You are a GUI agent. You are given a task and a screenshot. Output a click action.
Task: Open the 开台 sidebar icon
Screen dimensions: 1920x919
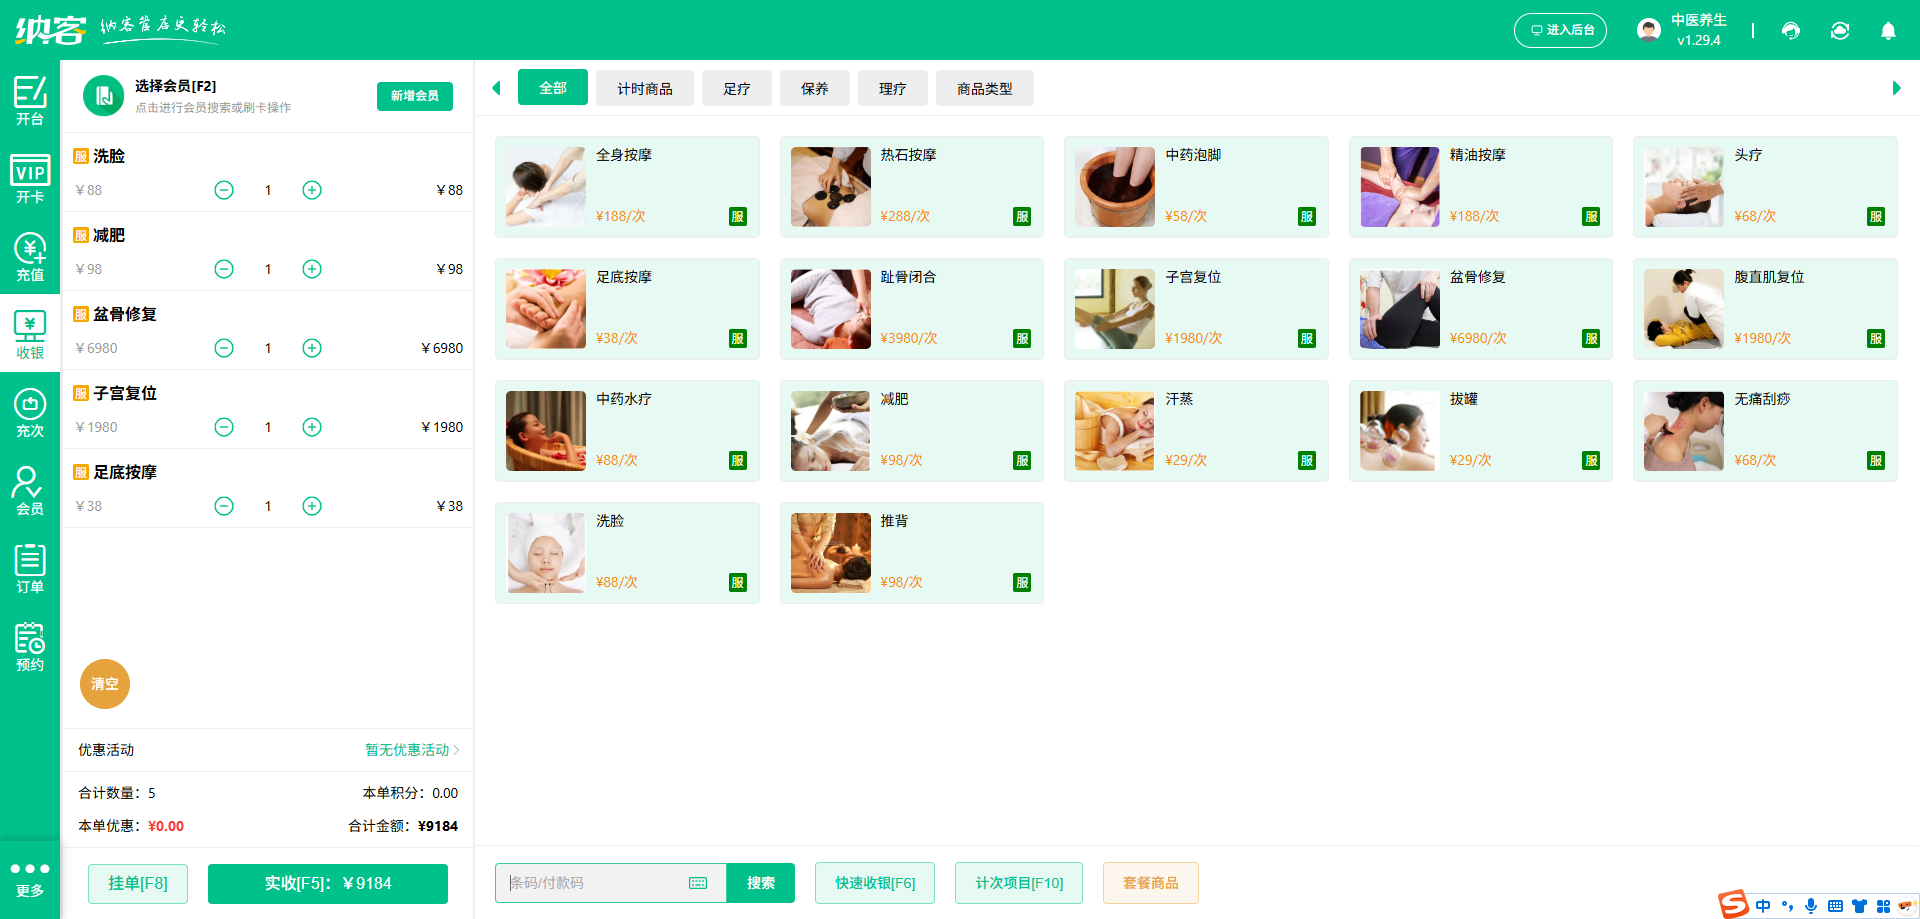point(30,100)
